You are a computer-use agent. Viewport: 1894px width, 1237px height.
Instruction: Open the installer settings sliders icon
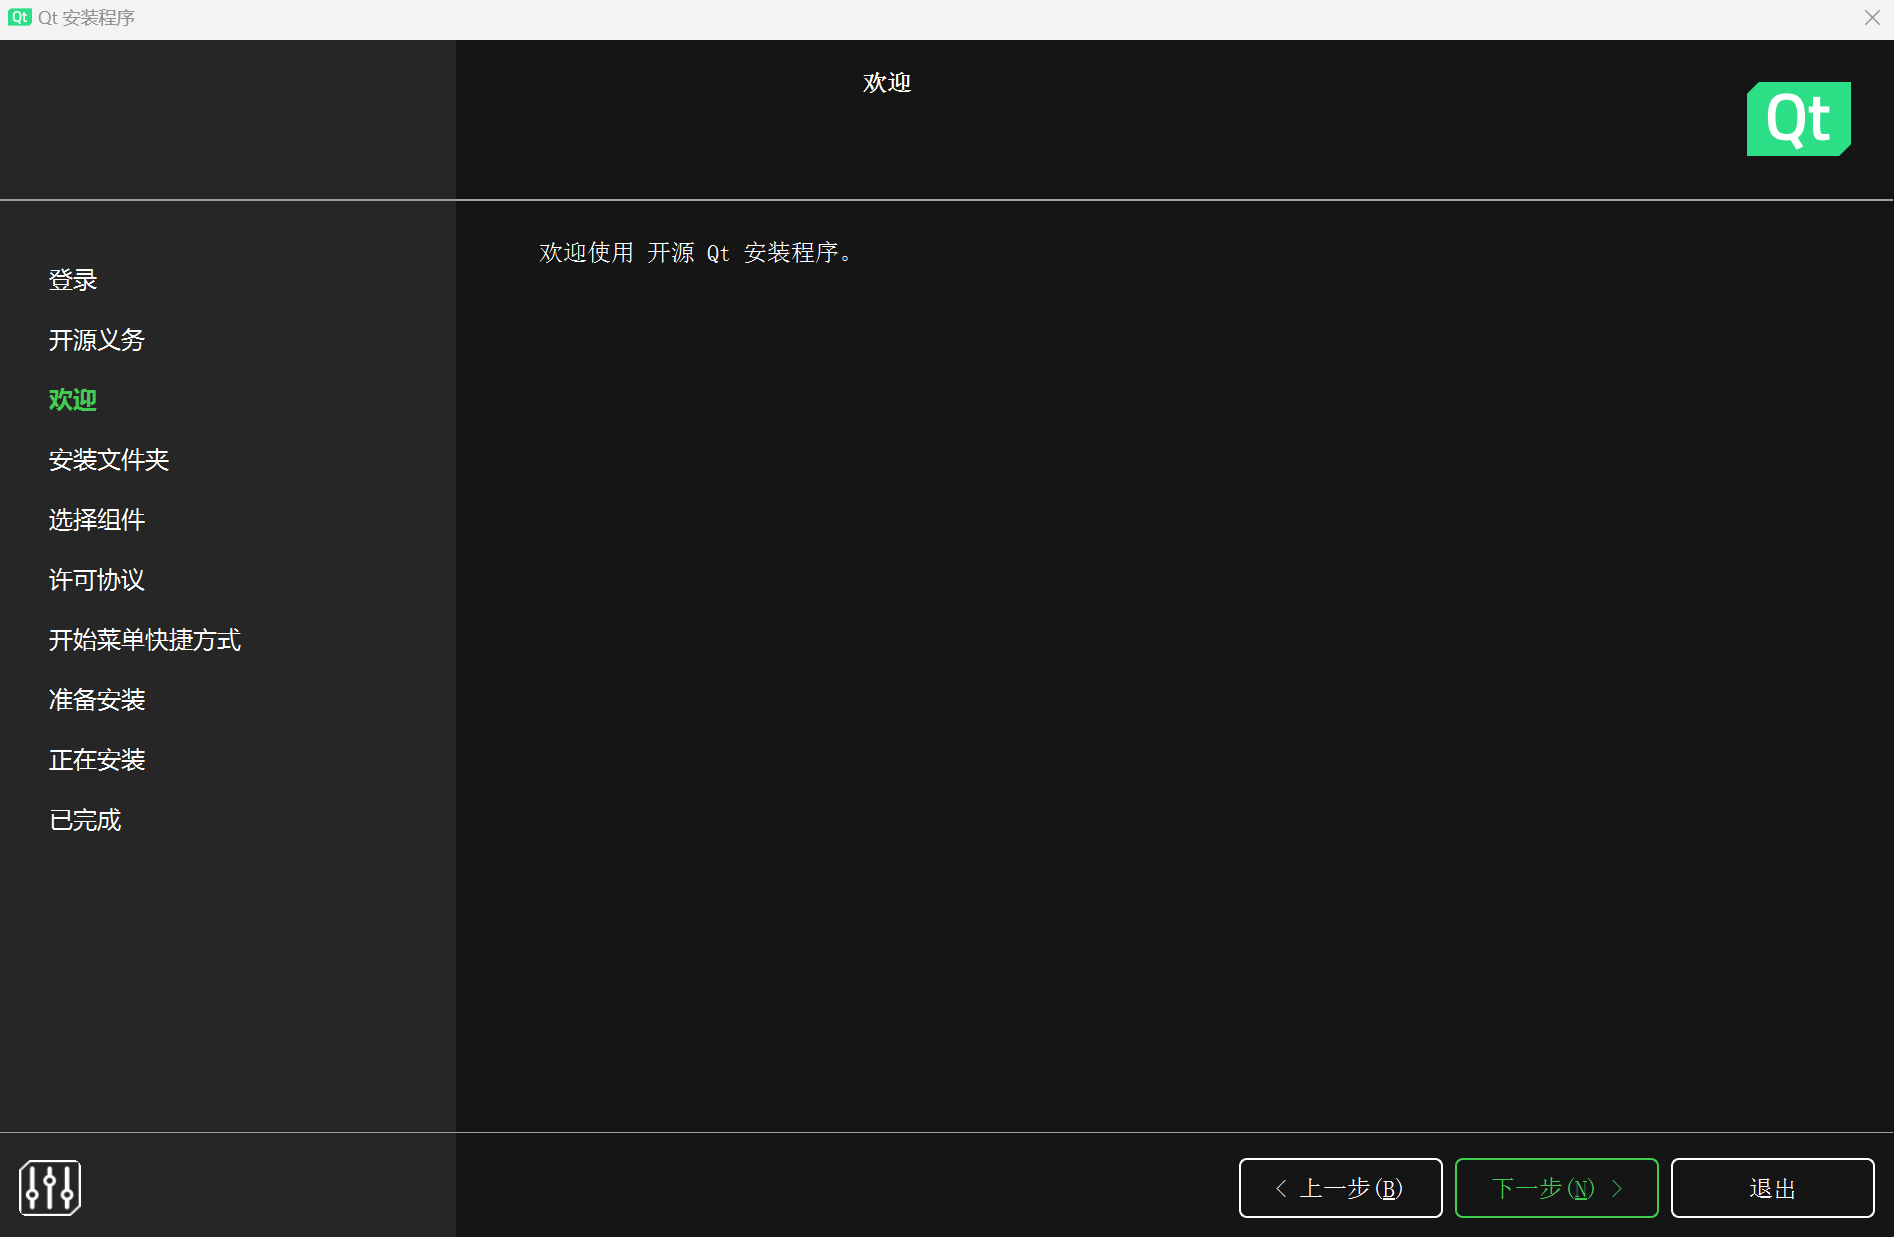tap(50, 1187)
